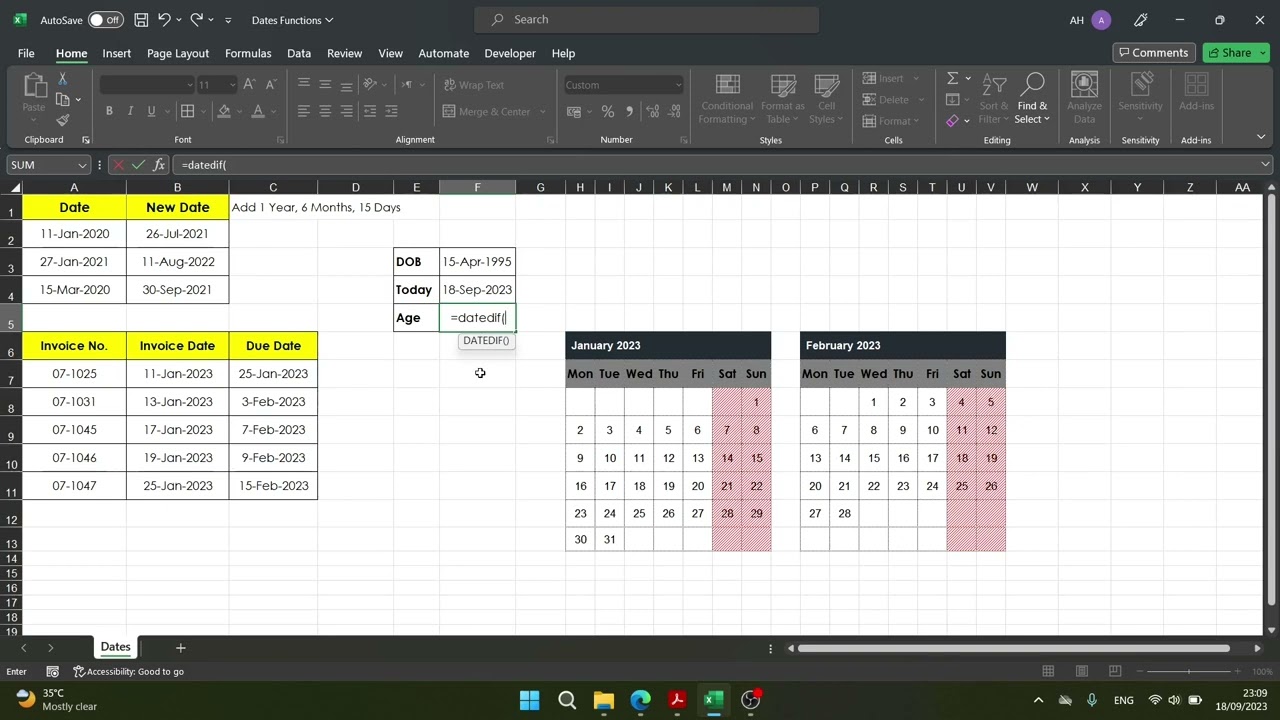Open Cell Styles gallery

tap(826, 99)
